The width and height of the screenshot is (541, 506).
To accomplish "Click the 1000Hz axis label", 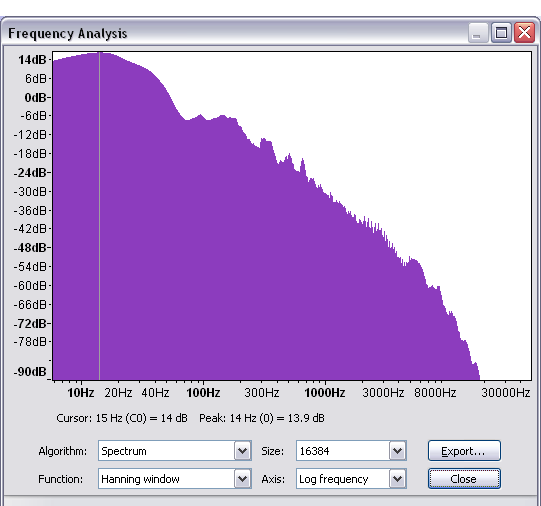I will (x=325, y=393).
